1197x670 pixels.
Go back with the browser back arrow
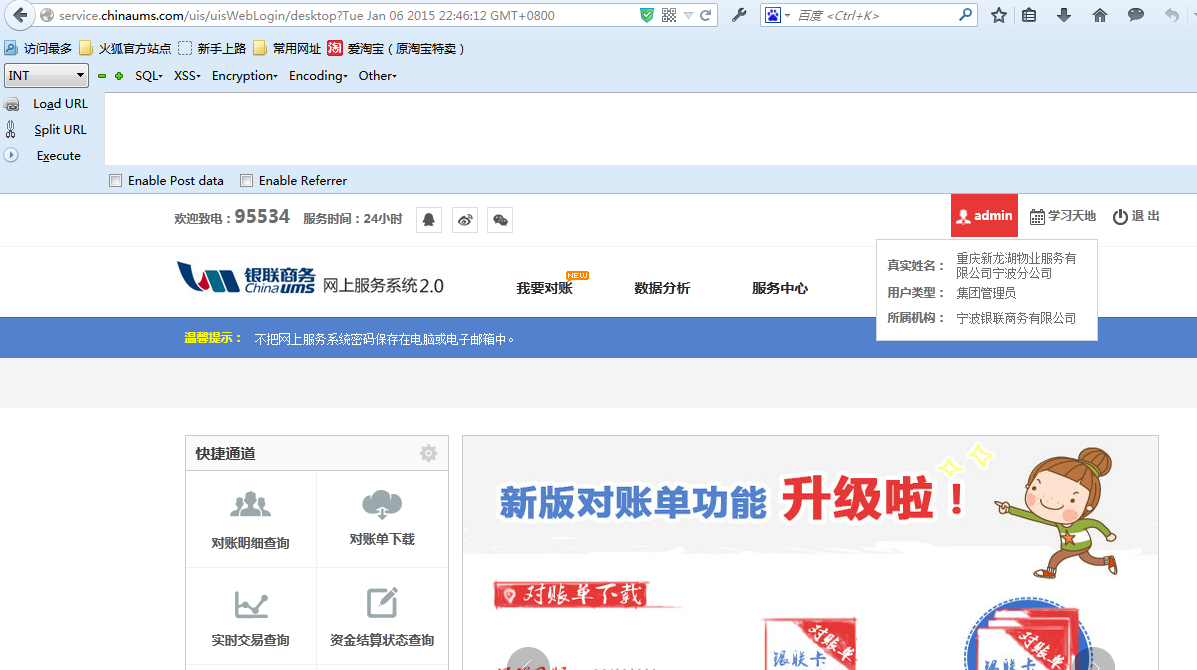[x=20, y=15]
